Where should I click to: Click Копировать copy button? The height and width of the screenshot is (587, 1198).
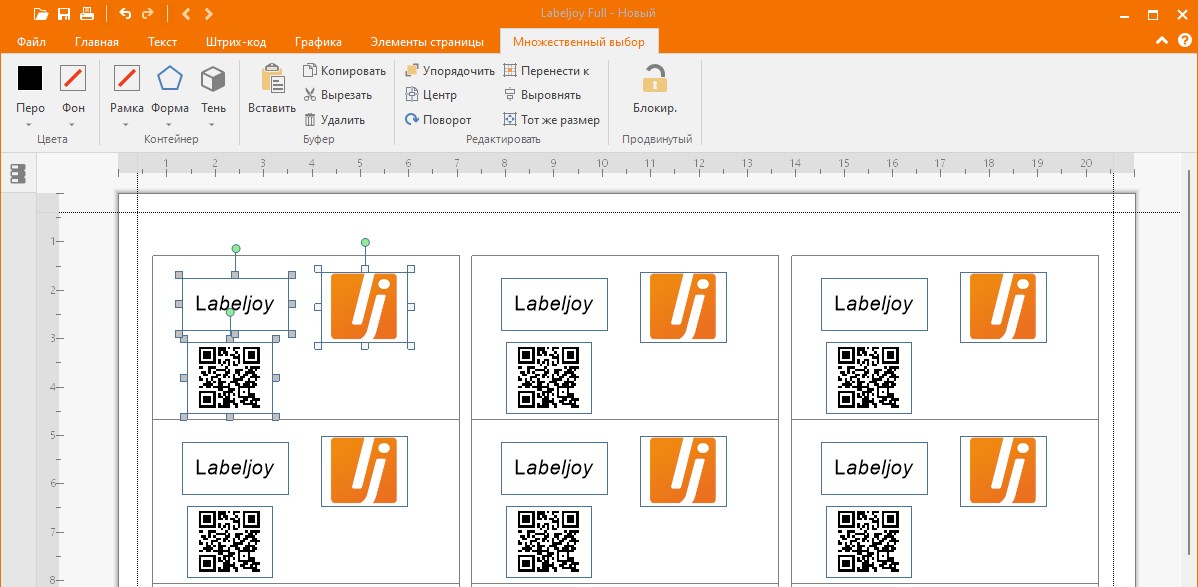[x=345, y=70]
